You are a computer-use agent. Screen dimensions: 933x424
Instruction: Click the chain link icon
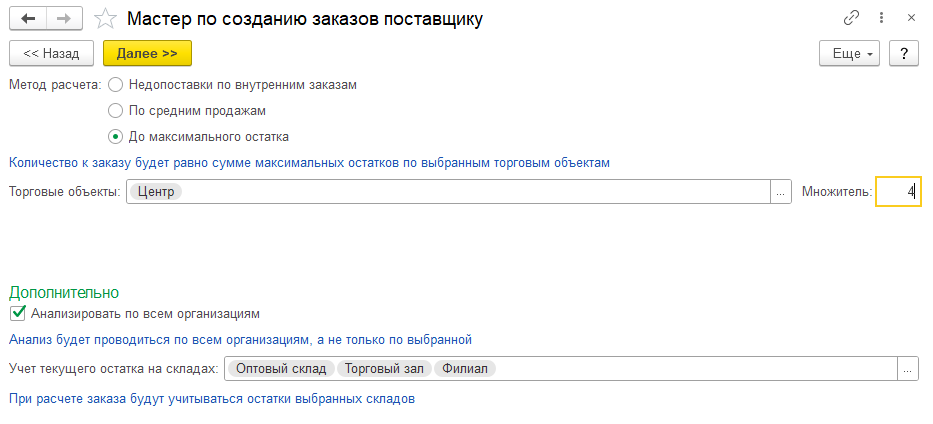852,18
